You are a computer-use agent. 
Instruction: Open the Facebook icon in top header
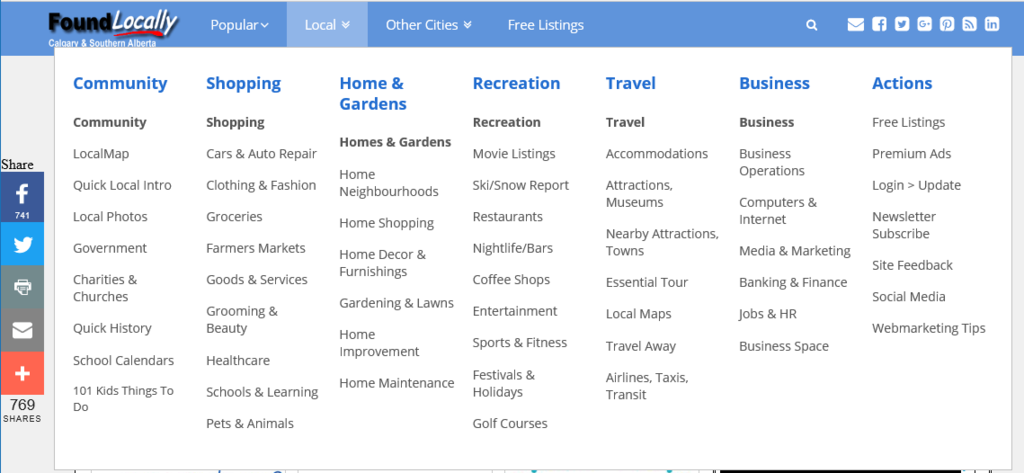880,25
